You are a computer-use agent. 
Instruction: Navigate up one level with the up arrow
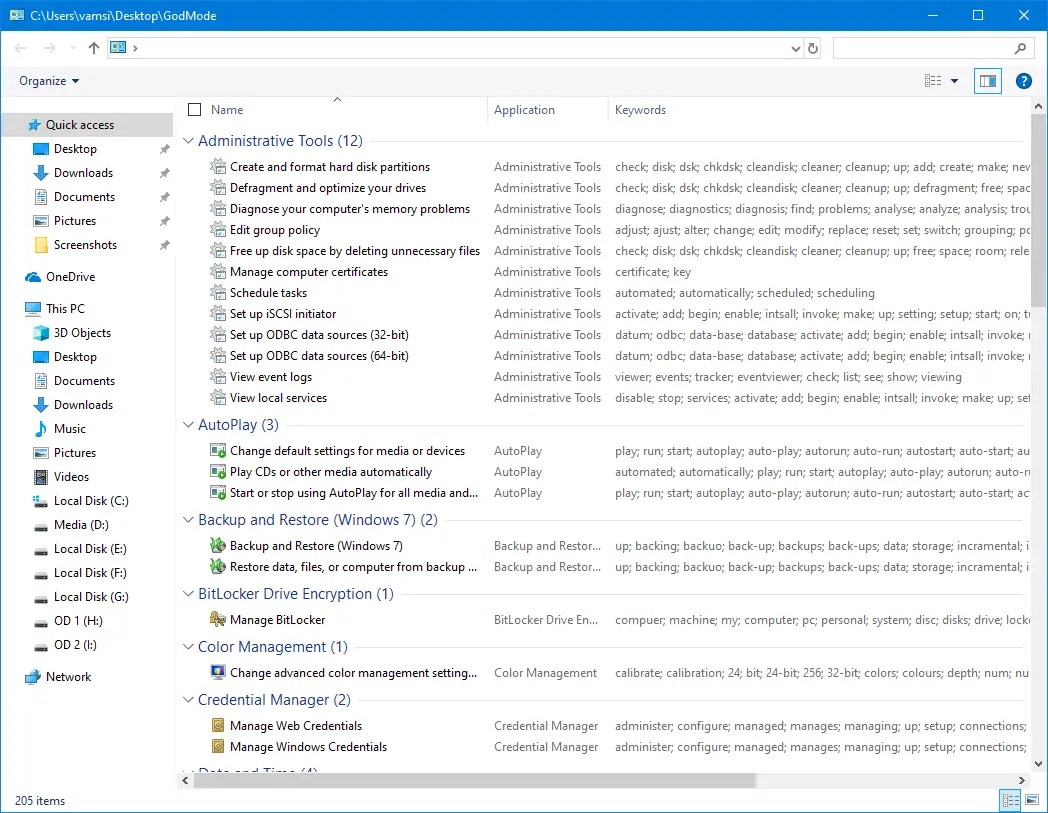tap(93, 47)
